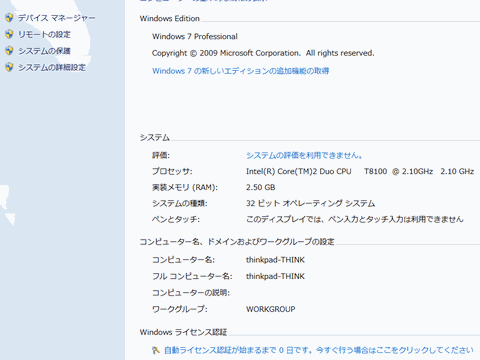The height and width of the screenshot is (360, 480).
Task: Click the フル コンピューター名: label
Action: tap(192, 276)
